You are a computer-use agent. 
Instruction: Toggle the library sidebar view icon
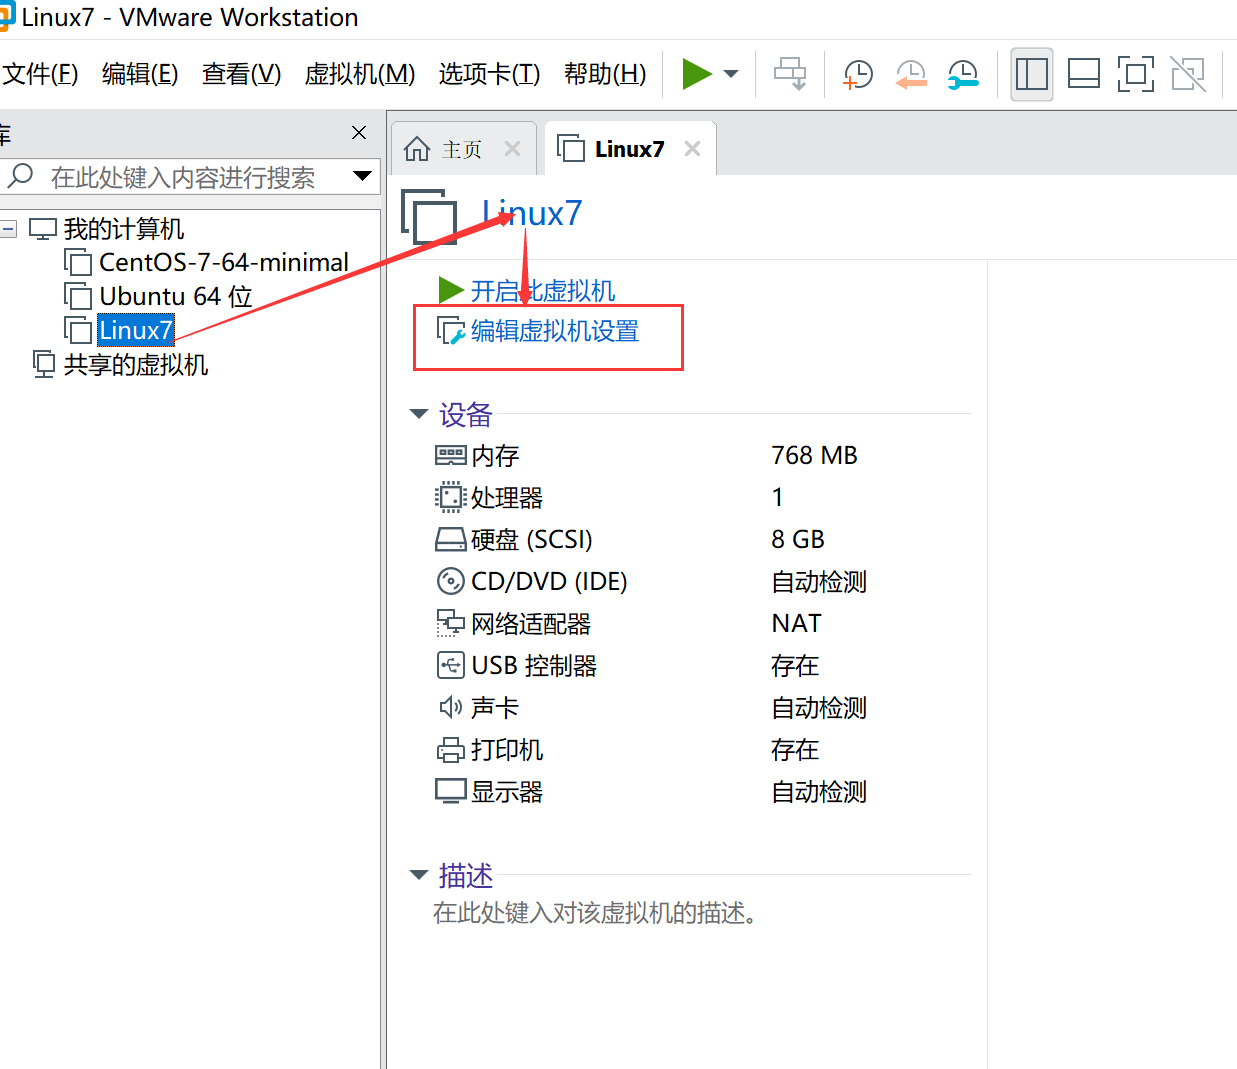pos(1031,74)
